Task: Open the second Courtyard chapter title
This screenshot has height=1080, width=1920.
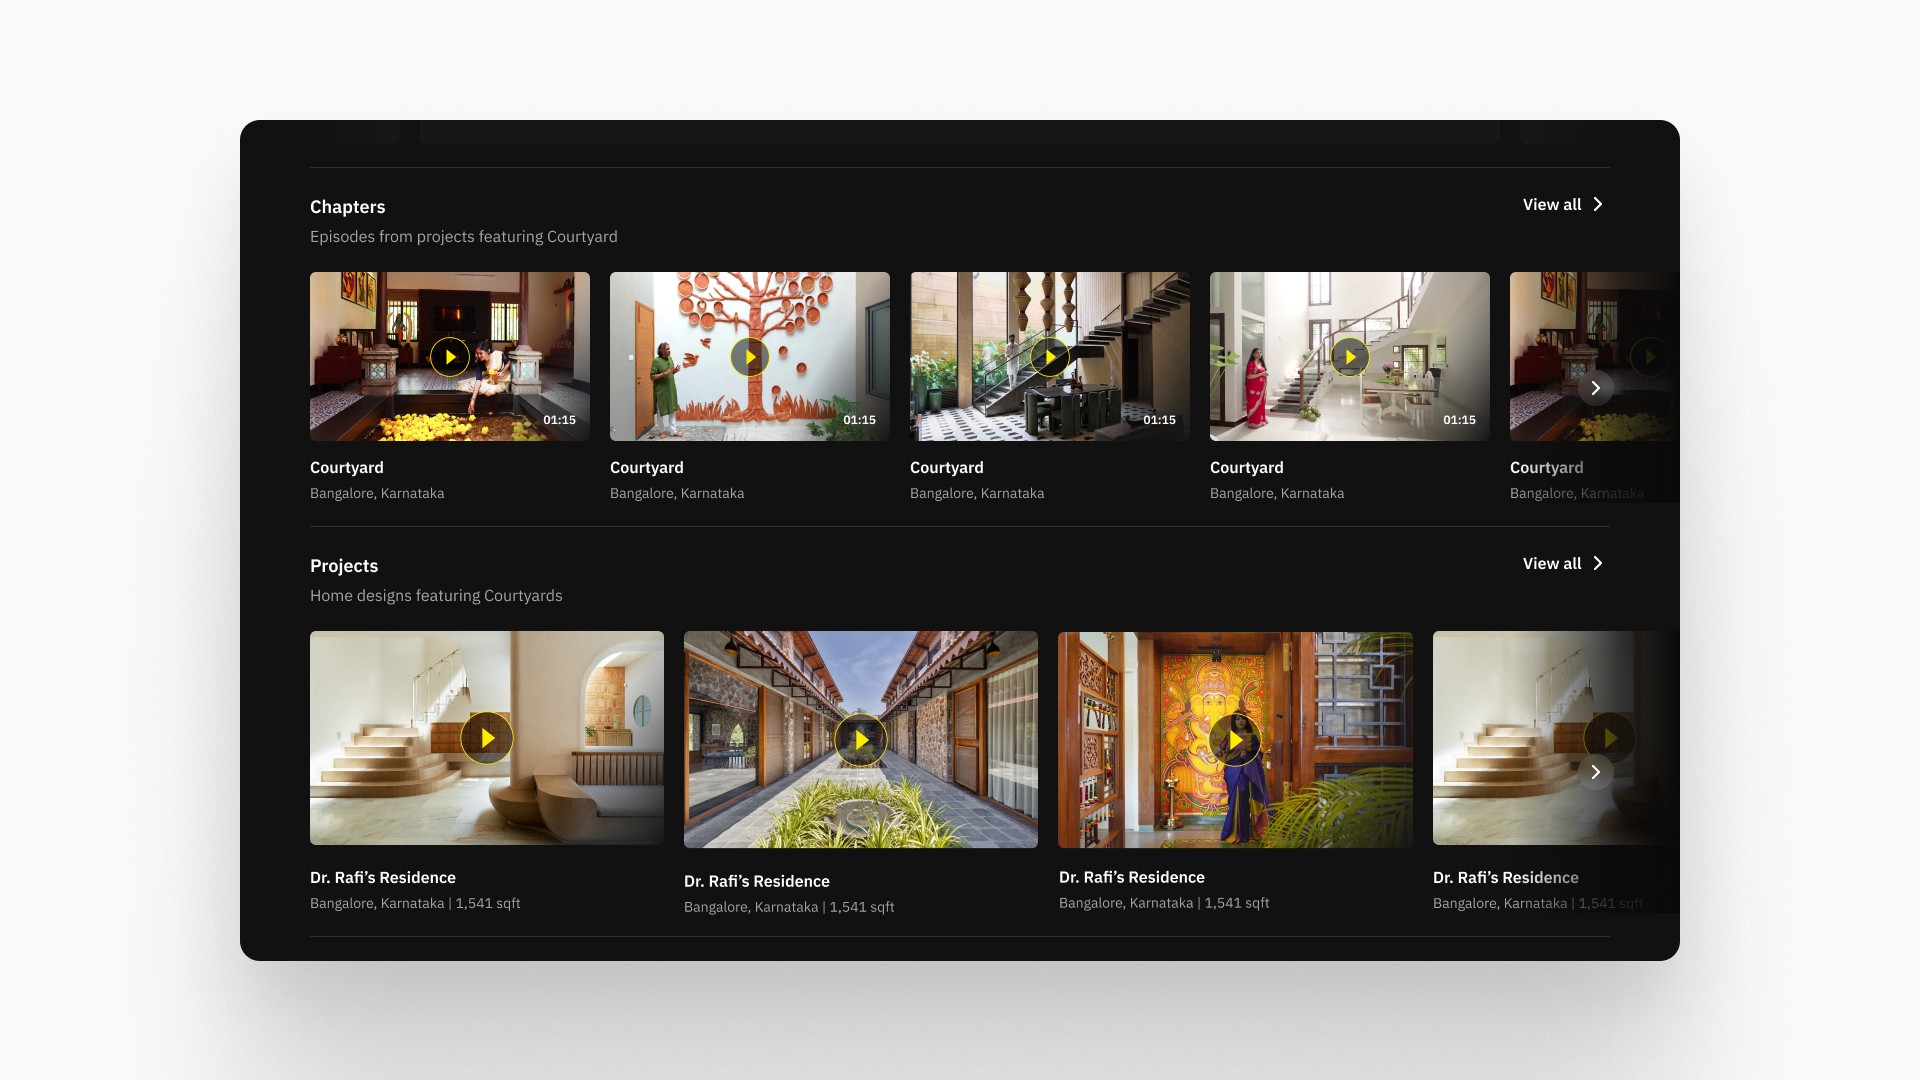Action: (x=647, y=468)
